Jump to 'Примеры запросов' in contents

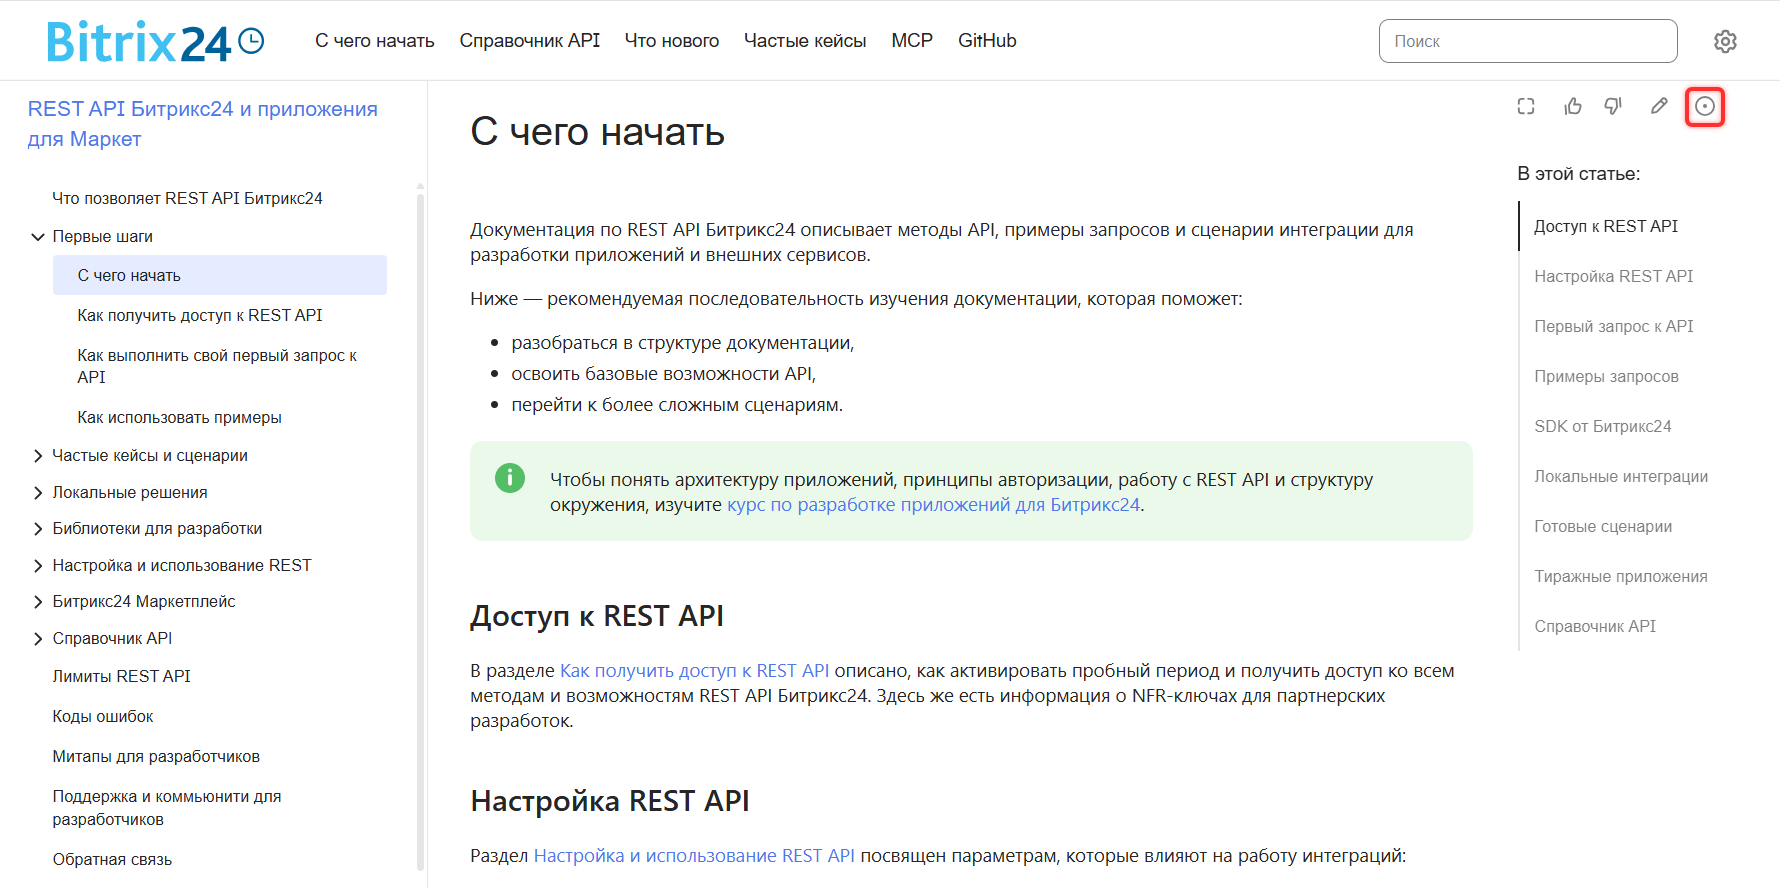[x=1606, y=376]
